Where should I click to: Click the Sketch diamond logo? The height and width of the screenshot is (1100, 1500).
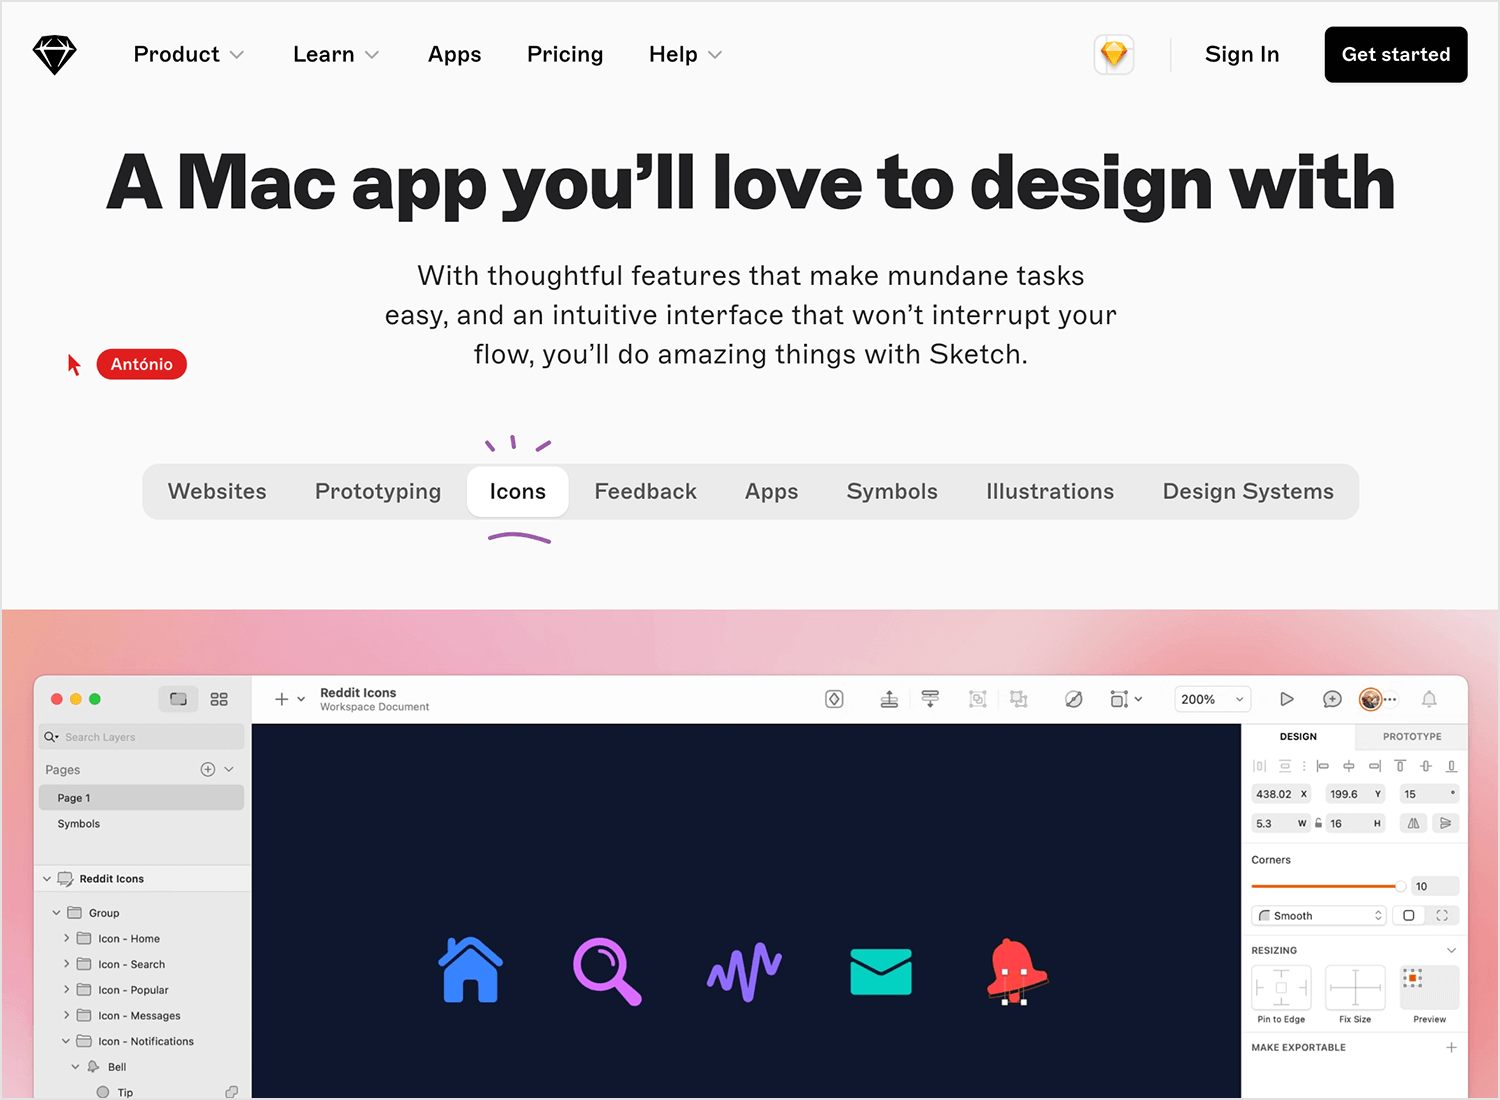click(x=54, y=54)
